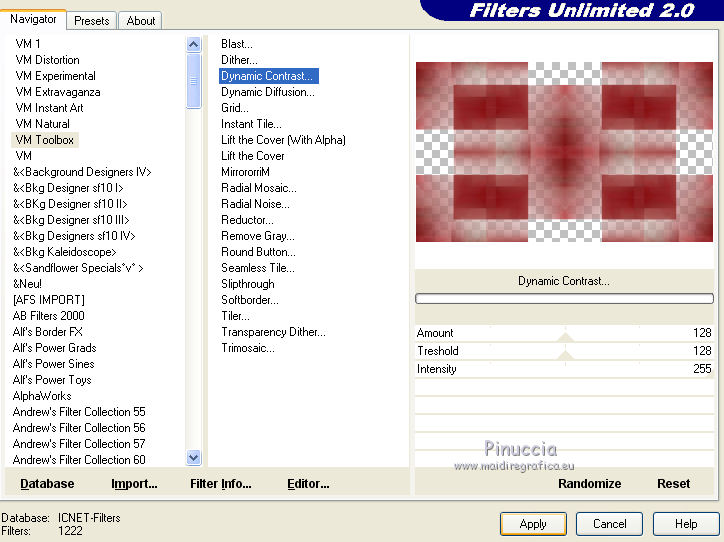Select Alf's Power Toys category
724x542 pixels.
52,380
